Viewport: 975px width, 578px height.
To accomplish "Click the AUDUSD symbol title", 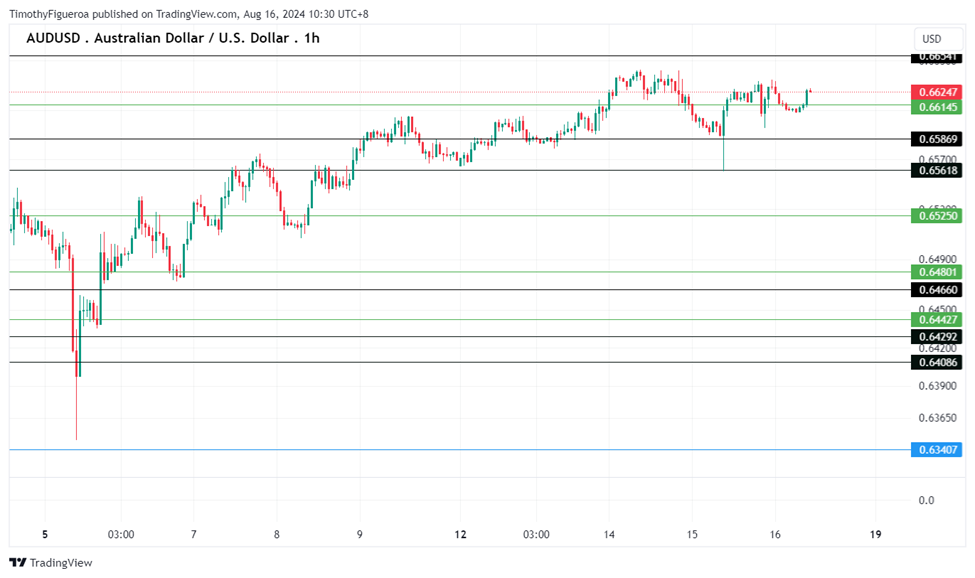I will (x=172, y=39).
